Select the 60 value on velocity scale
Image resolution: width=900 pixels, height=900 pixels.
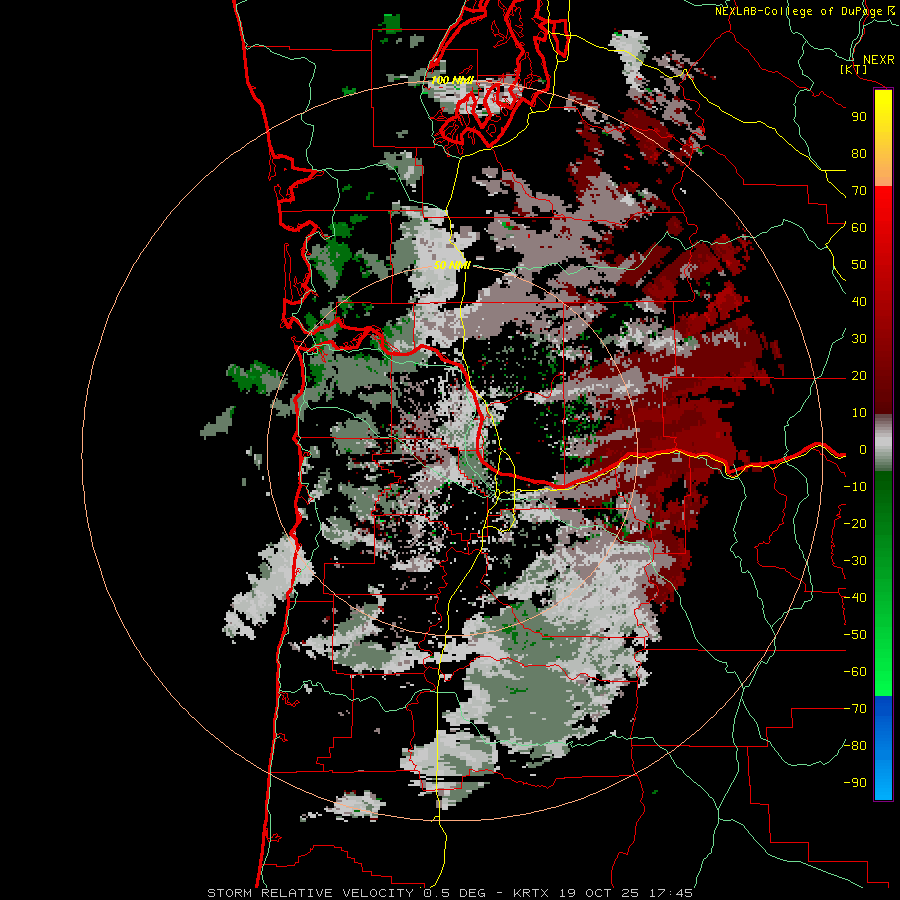(859, 228)
